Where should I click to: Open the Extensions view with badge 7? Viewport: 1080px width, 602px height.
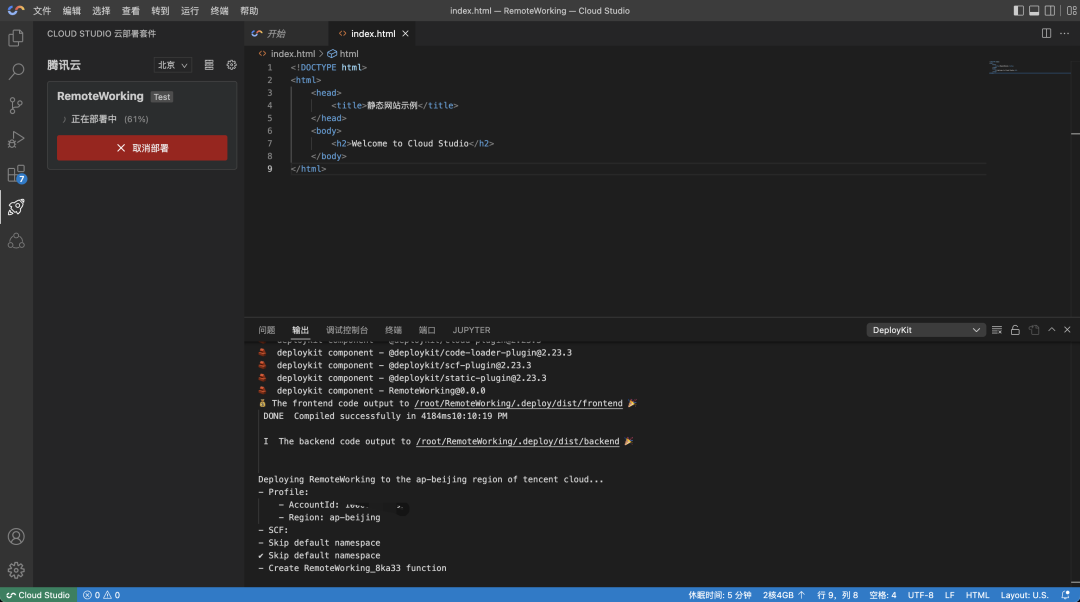coord(16,174)
